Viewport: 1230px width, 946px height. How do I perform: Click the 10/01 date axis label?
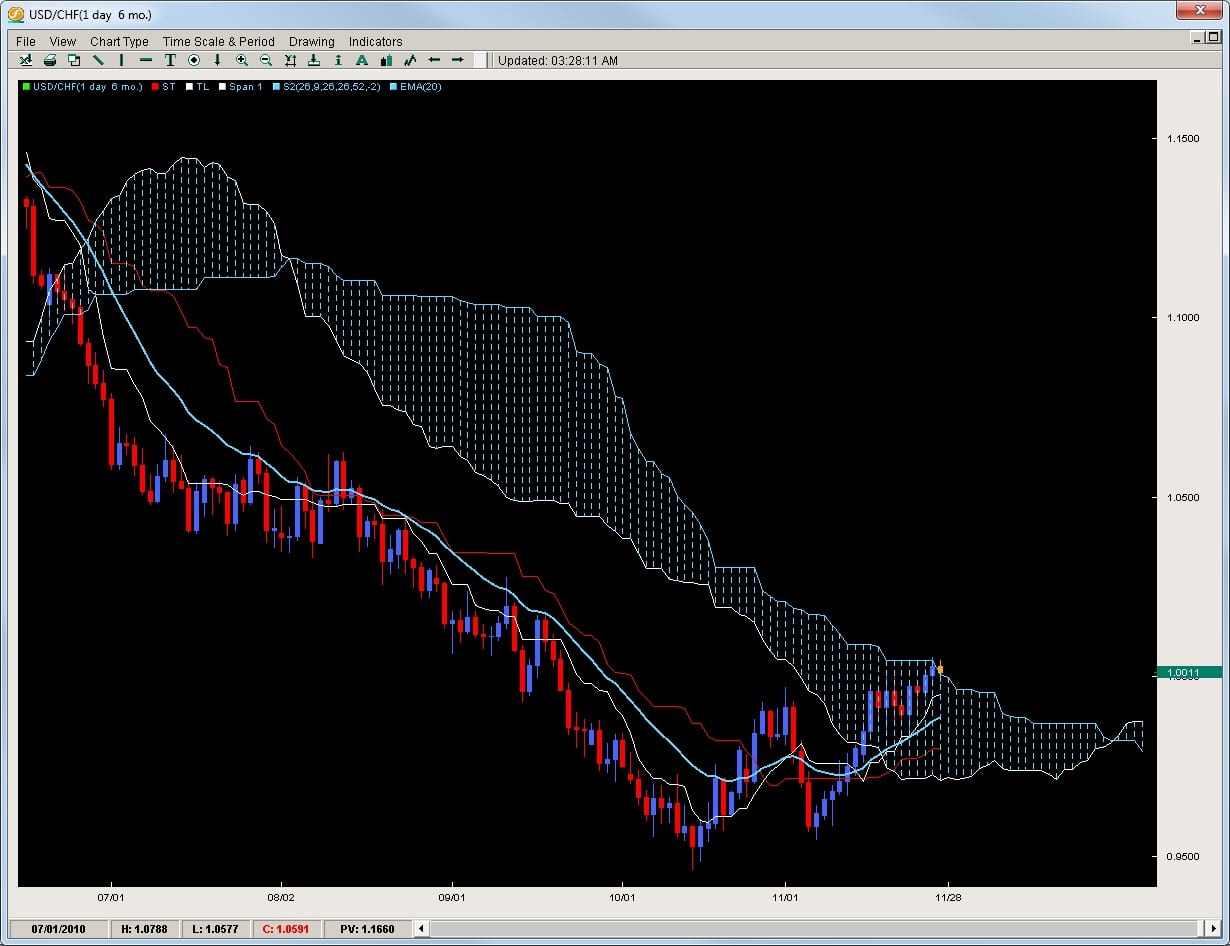click(x=623, y=898)
